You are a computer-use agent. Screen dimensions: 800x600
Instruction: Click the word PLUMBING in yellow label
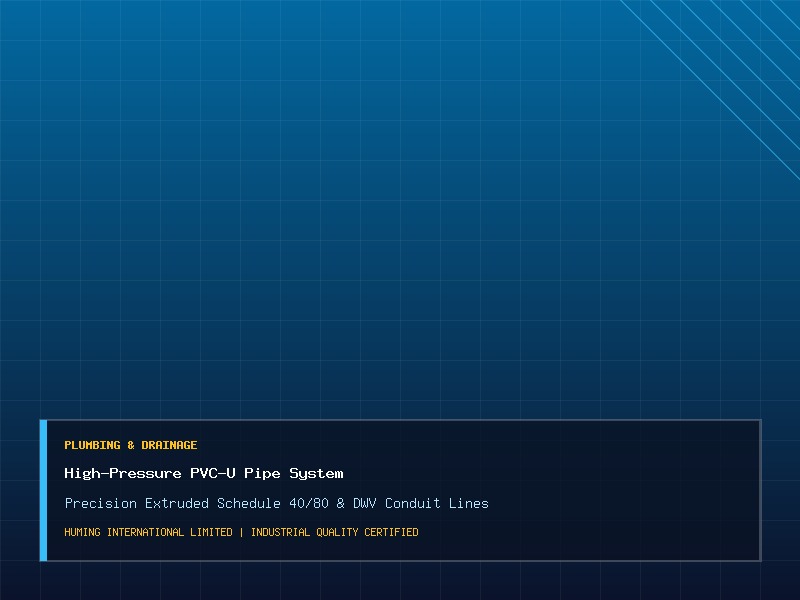click(x=92, y=445)
